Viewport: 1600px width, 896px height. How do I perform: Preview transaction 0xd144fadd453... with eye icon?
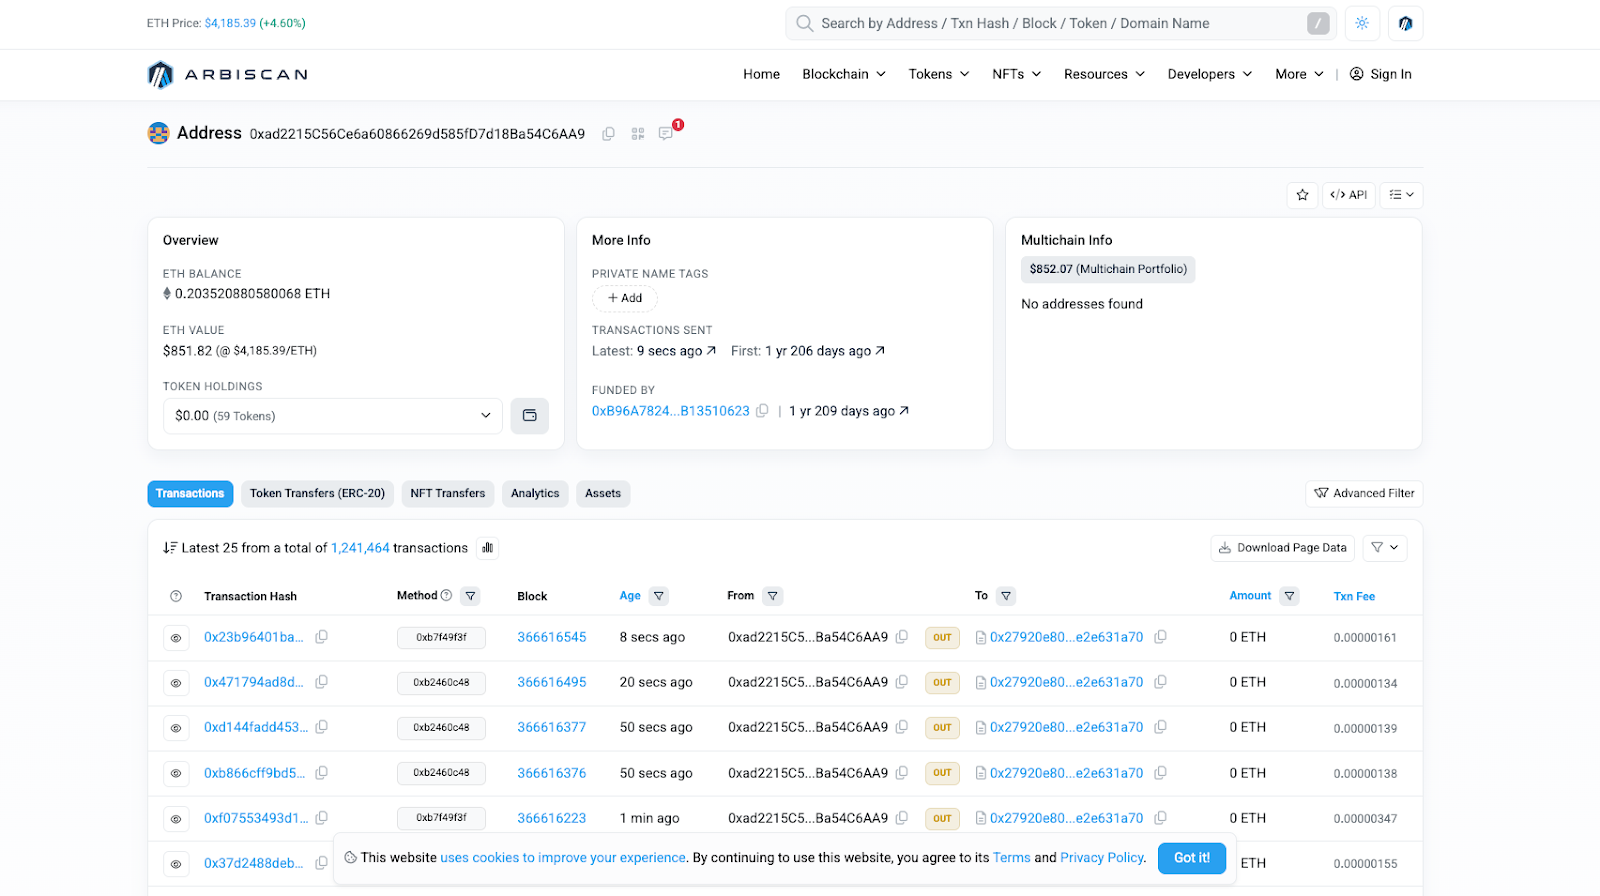click(176, 728)
